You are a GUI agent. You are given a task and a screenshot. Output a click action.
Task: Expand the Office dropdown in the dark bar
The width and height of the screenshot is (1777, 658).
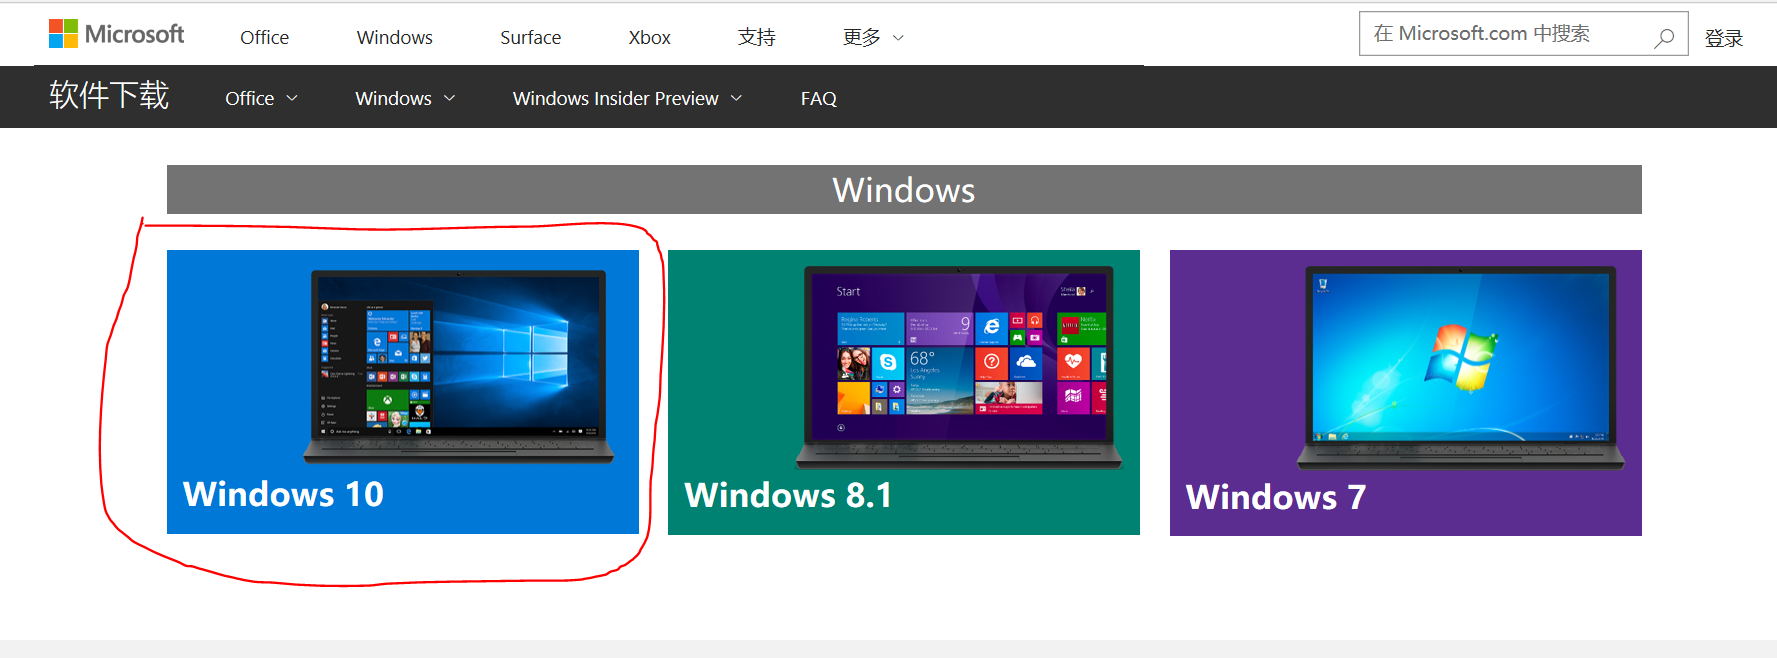(x=261, y=98)
